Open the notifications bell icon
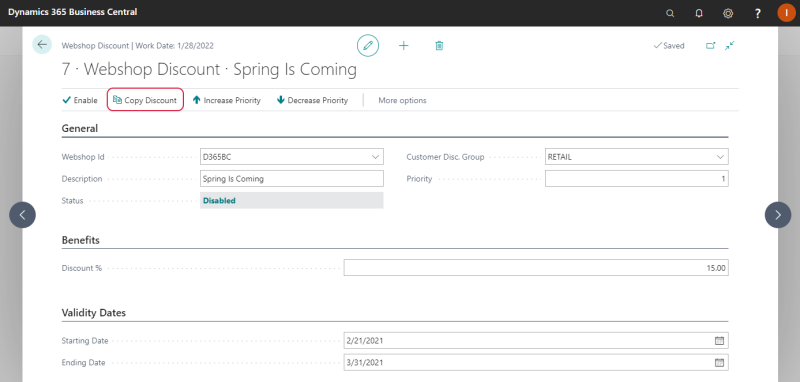This screenshot has height=382, width=800. coord(699,13)
